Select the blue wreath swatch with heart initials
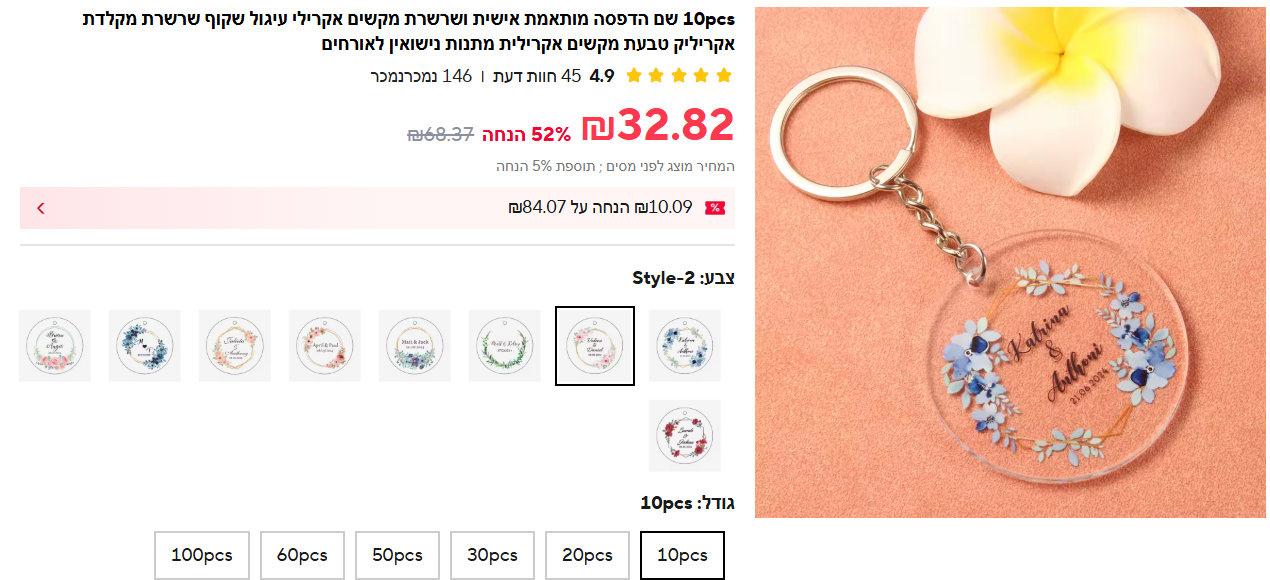Viewport: 1270px width, 580px height. point(145,346)
